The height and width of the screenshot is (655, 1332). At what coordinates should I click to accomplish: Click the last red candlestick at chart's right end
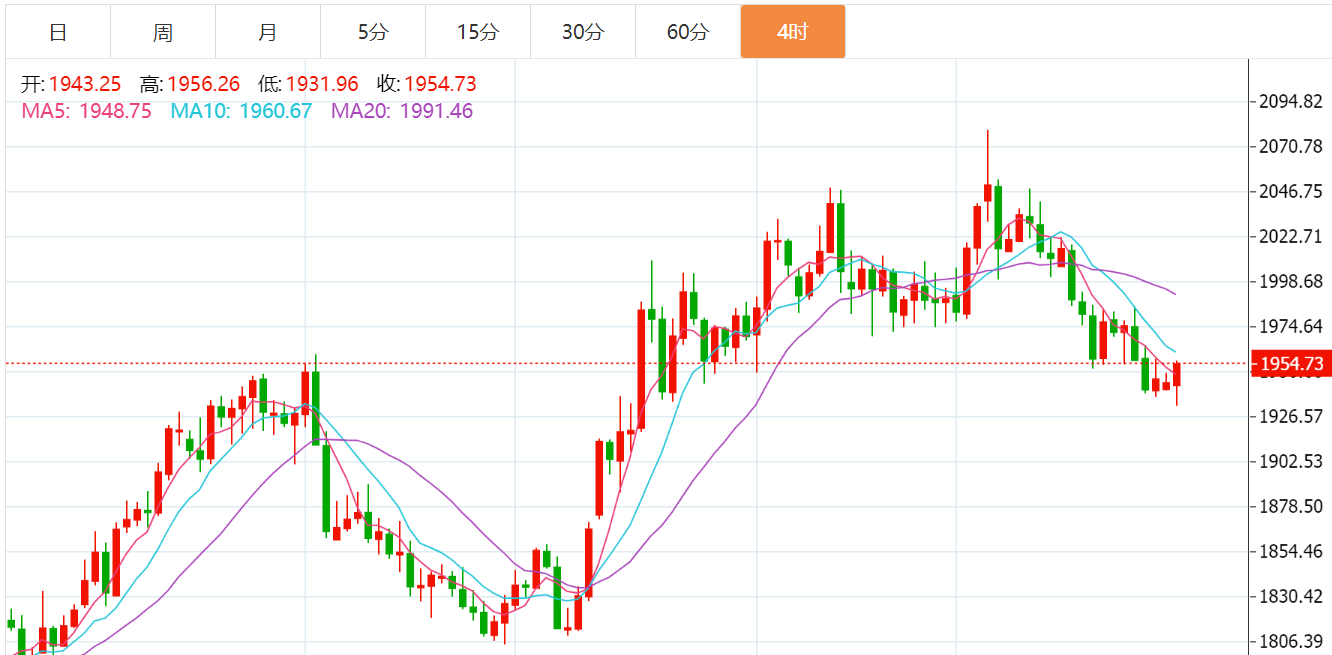pos(1177,375)
